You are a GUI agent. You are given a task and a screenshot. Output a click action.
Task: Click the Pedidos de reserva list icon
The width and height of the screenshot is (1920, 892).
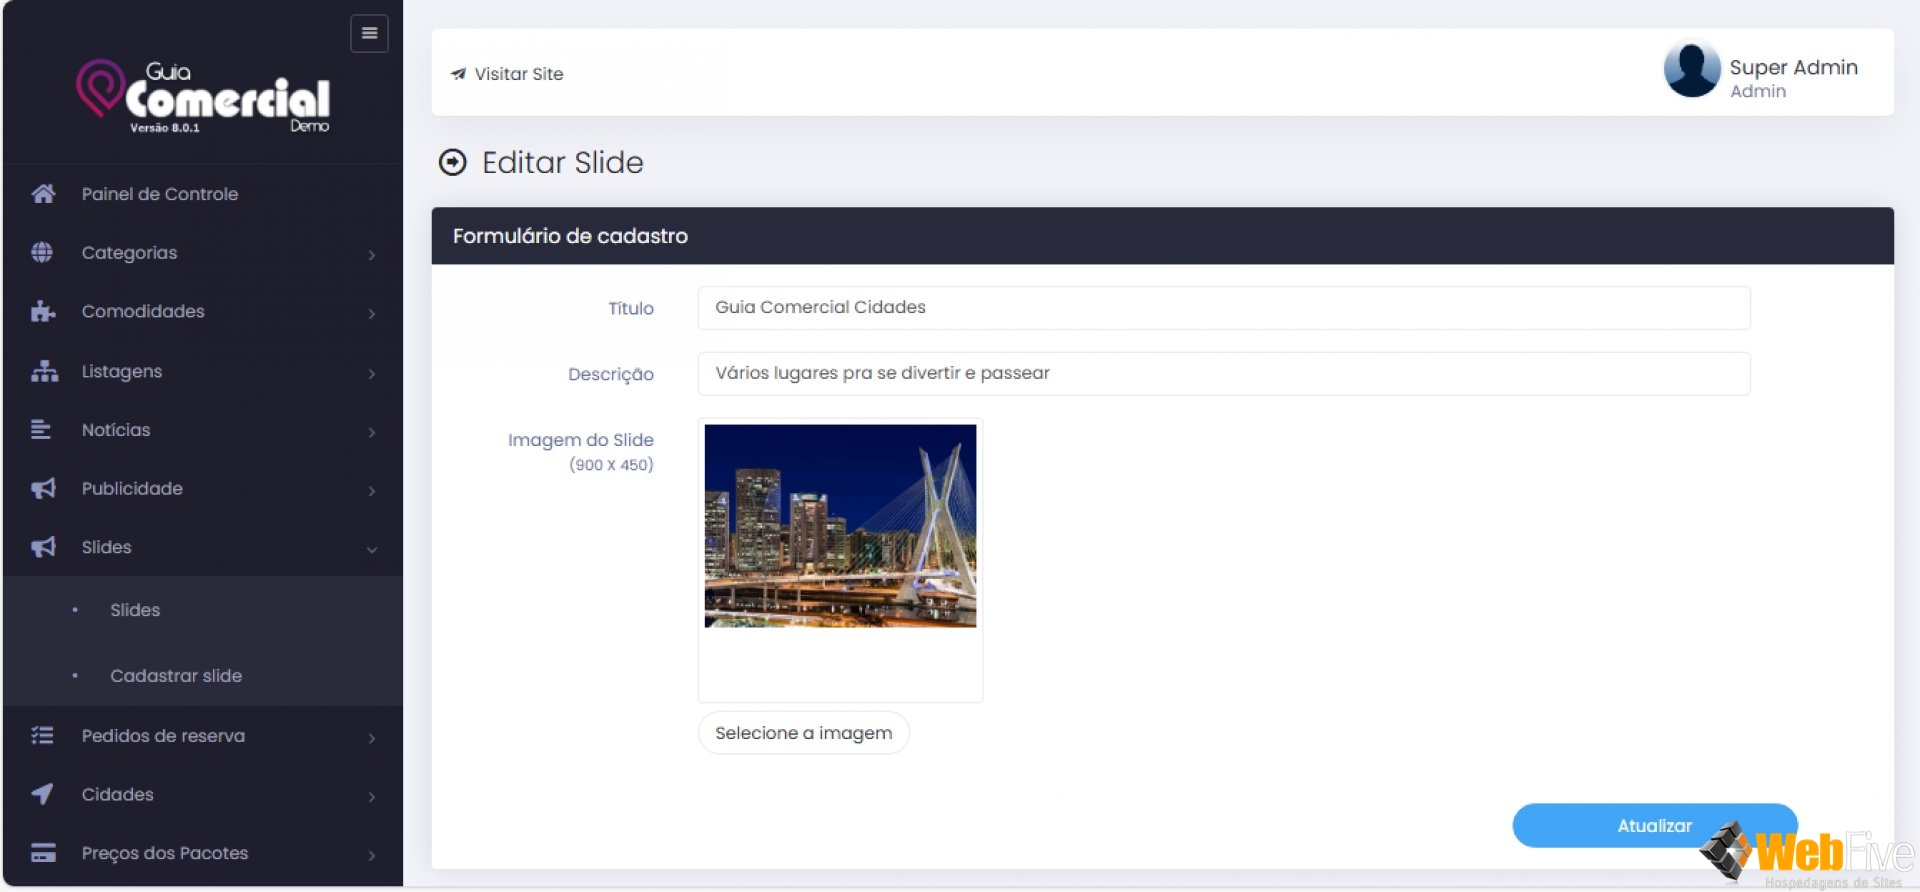point(42,736)
